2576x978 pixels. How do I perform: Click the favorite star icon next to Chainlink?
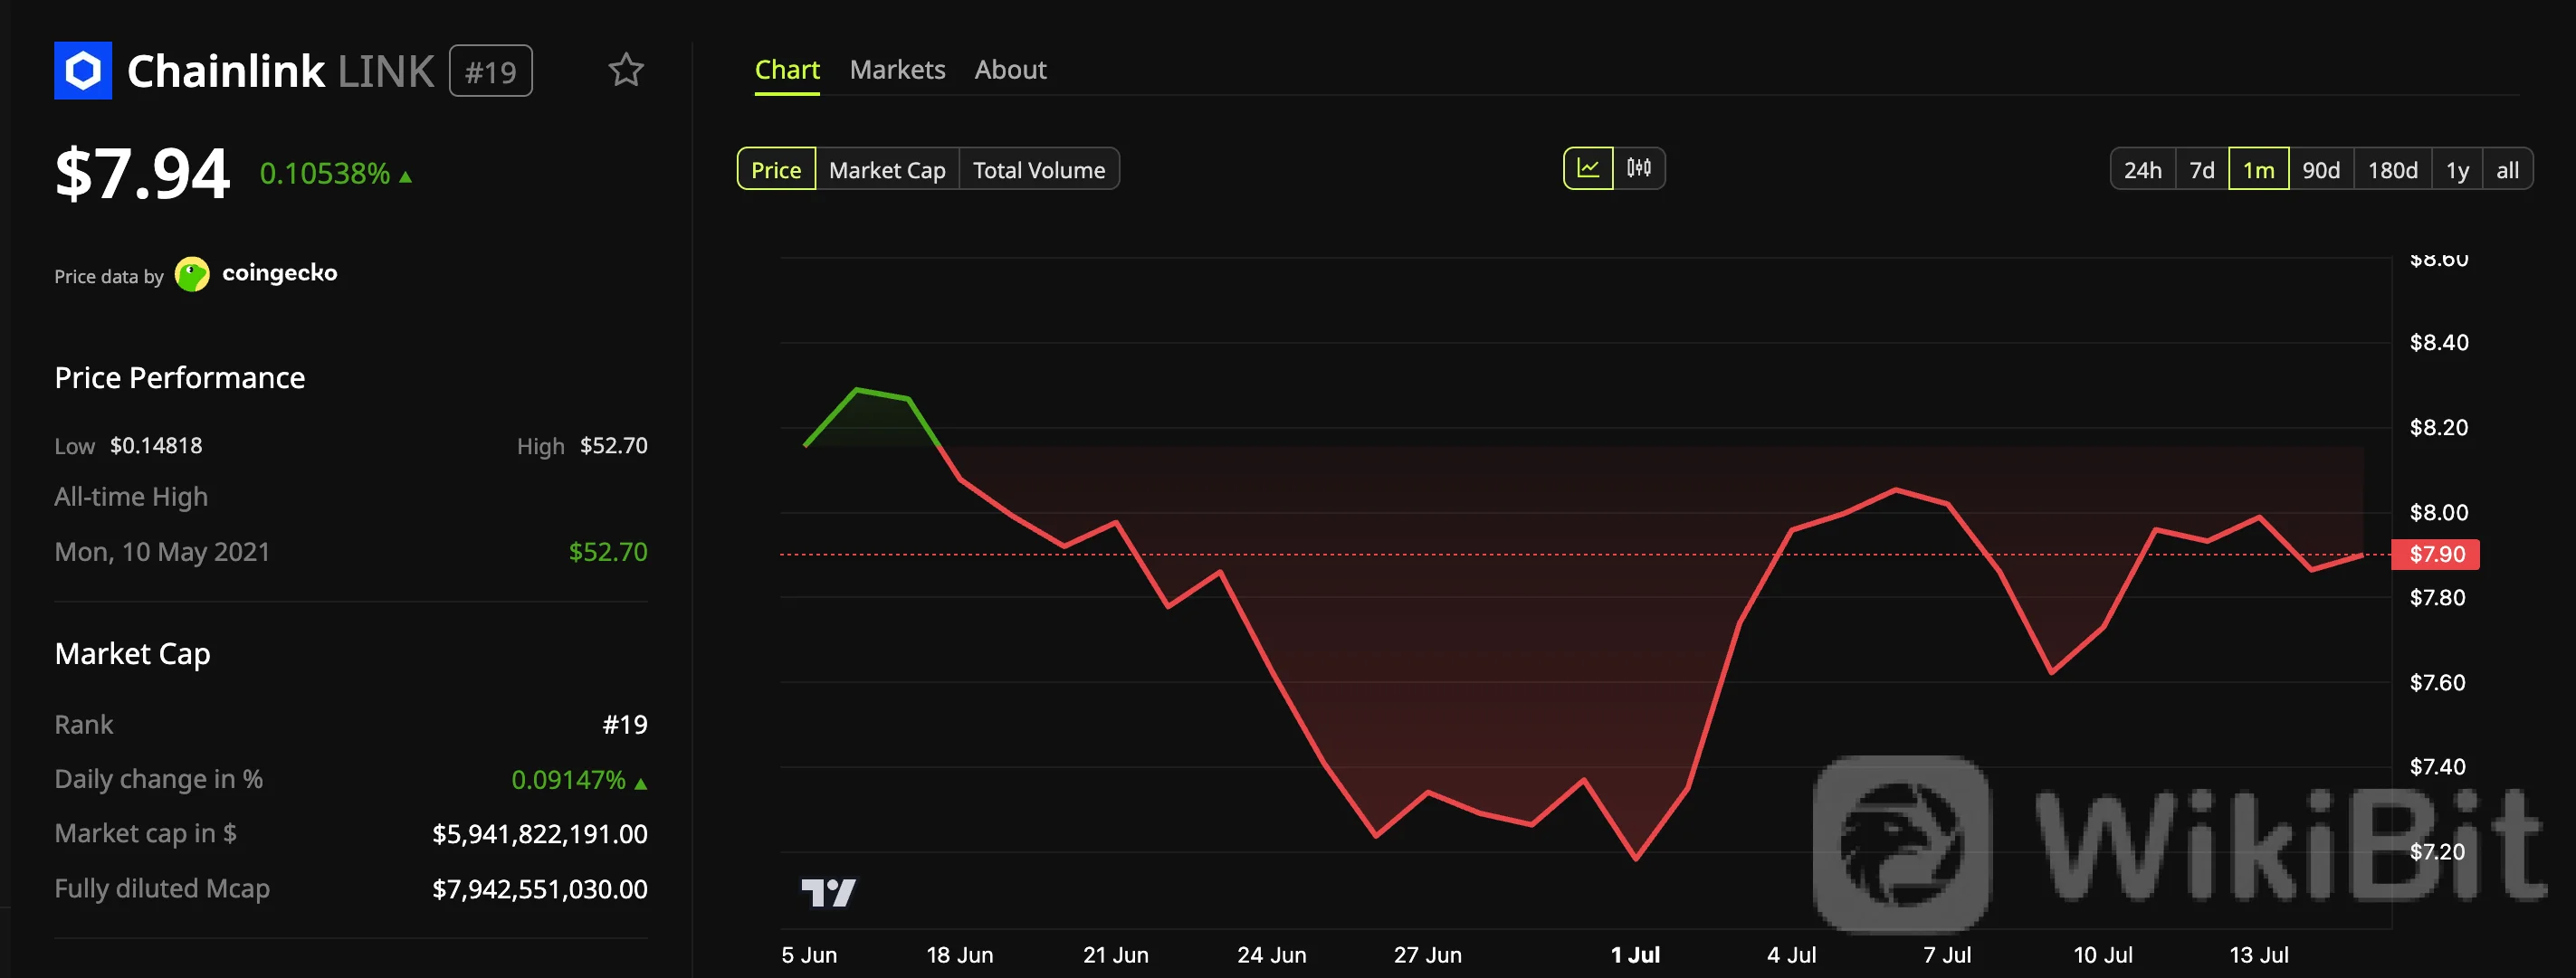coord(626,70)
